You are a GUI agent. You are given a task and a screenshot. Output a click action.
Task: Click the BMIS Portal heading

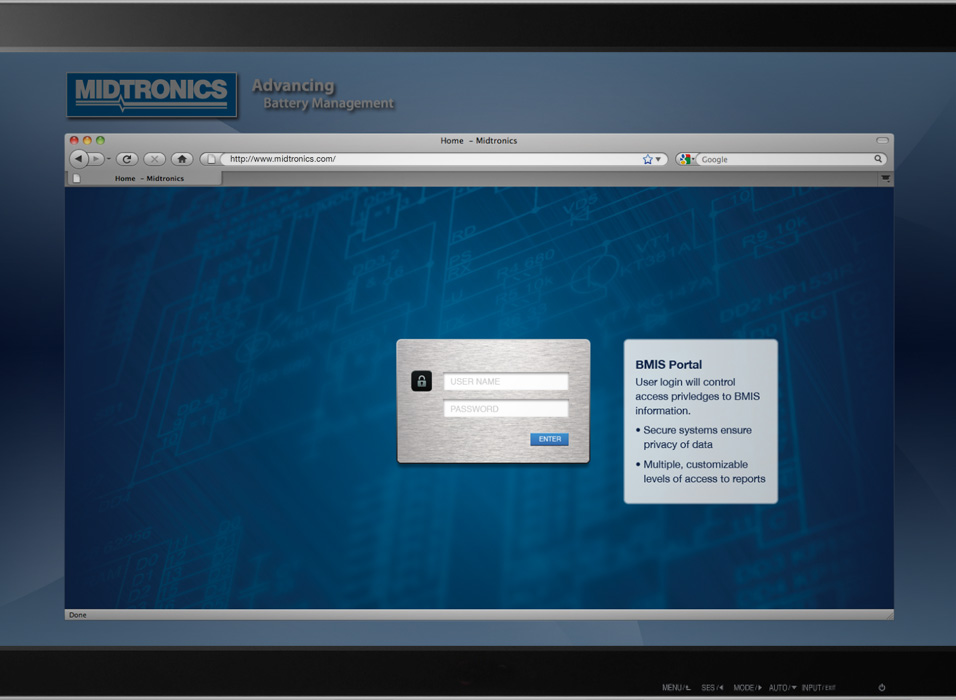(669, 365)
